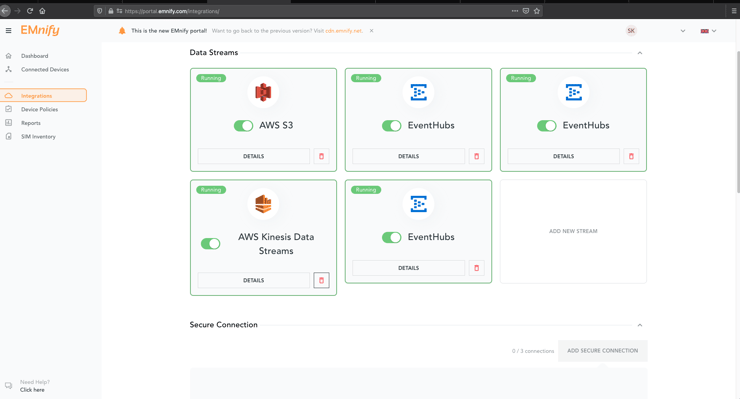
Task: Click the orange AWS Kinesis logo icon
Action: coord(263,204)
